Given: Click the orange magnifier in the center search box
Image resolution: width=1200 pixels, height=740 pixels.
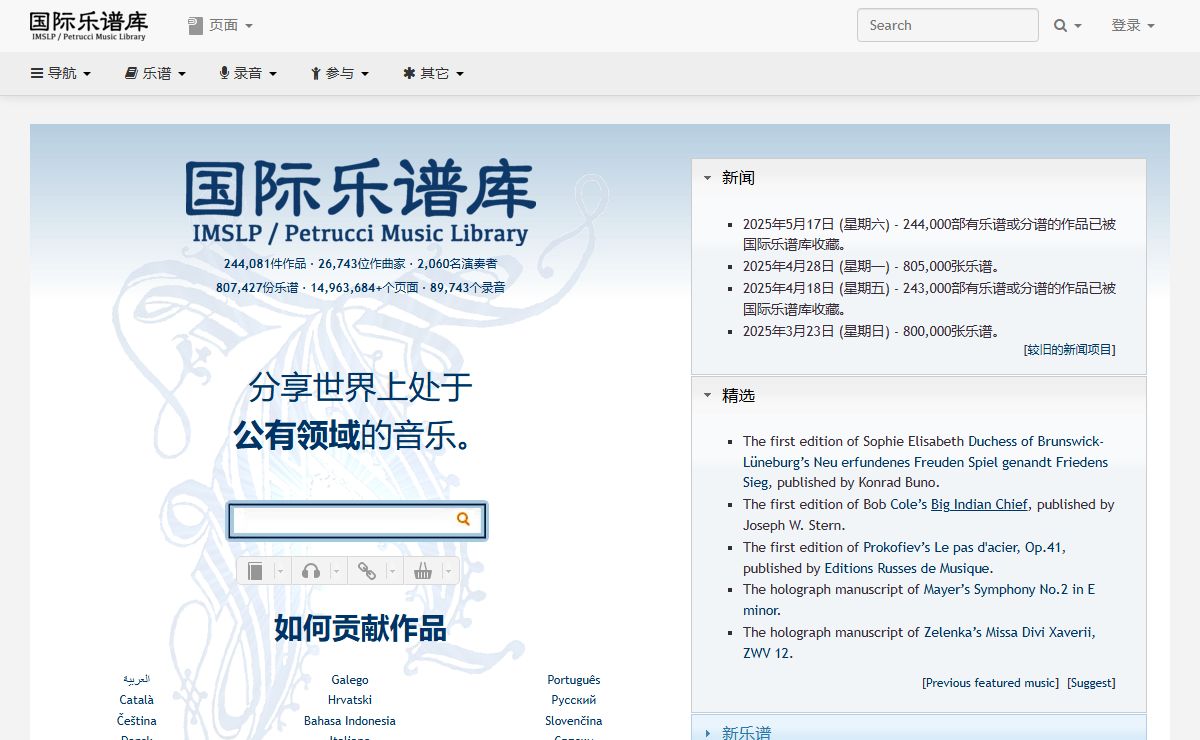Looking at the screenshot, I should [x=464, y=519].
